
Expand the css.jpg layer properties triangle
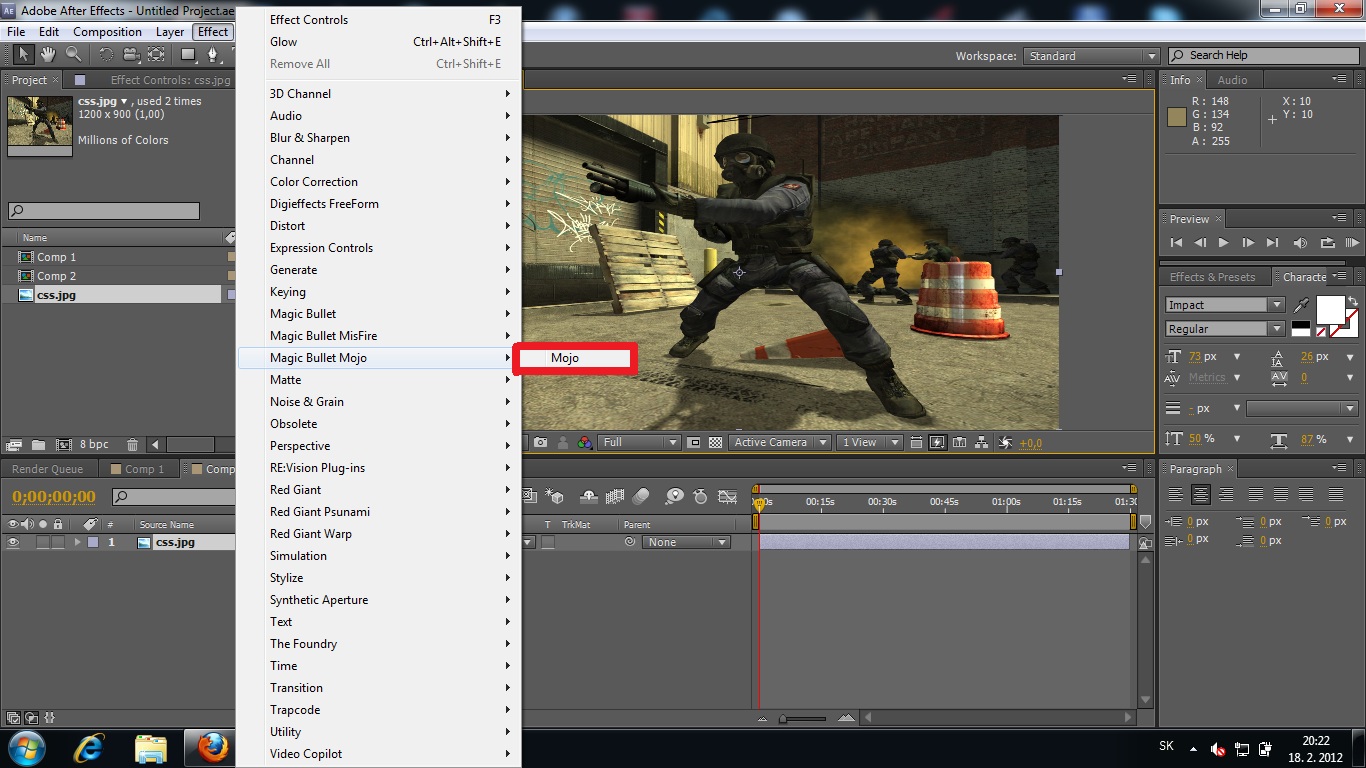click(77, 542)
